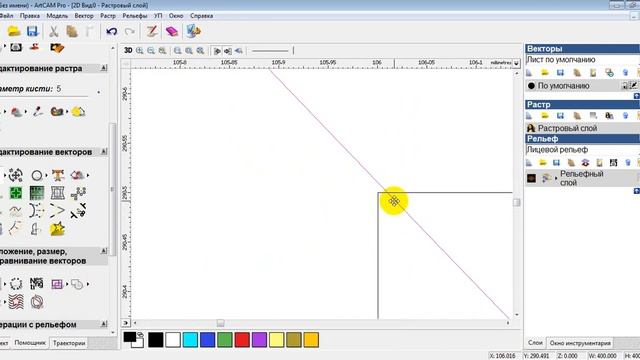Open the notes icon with red pencil
Image resolution: width=640 pixels, height=360 pixels.
(x=152, y=31)
